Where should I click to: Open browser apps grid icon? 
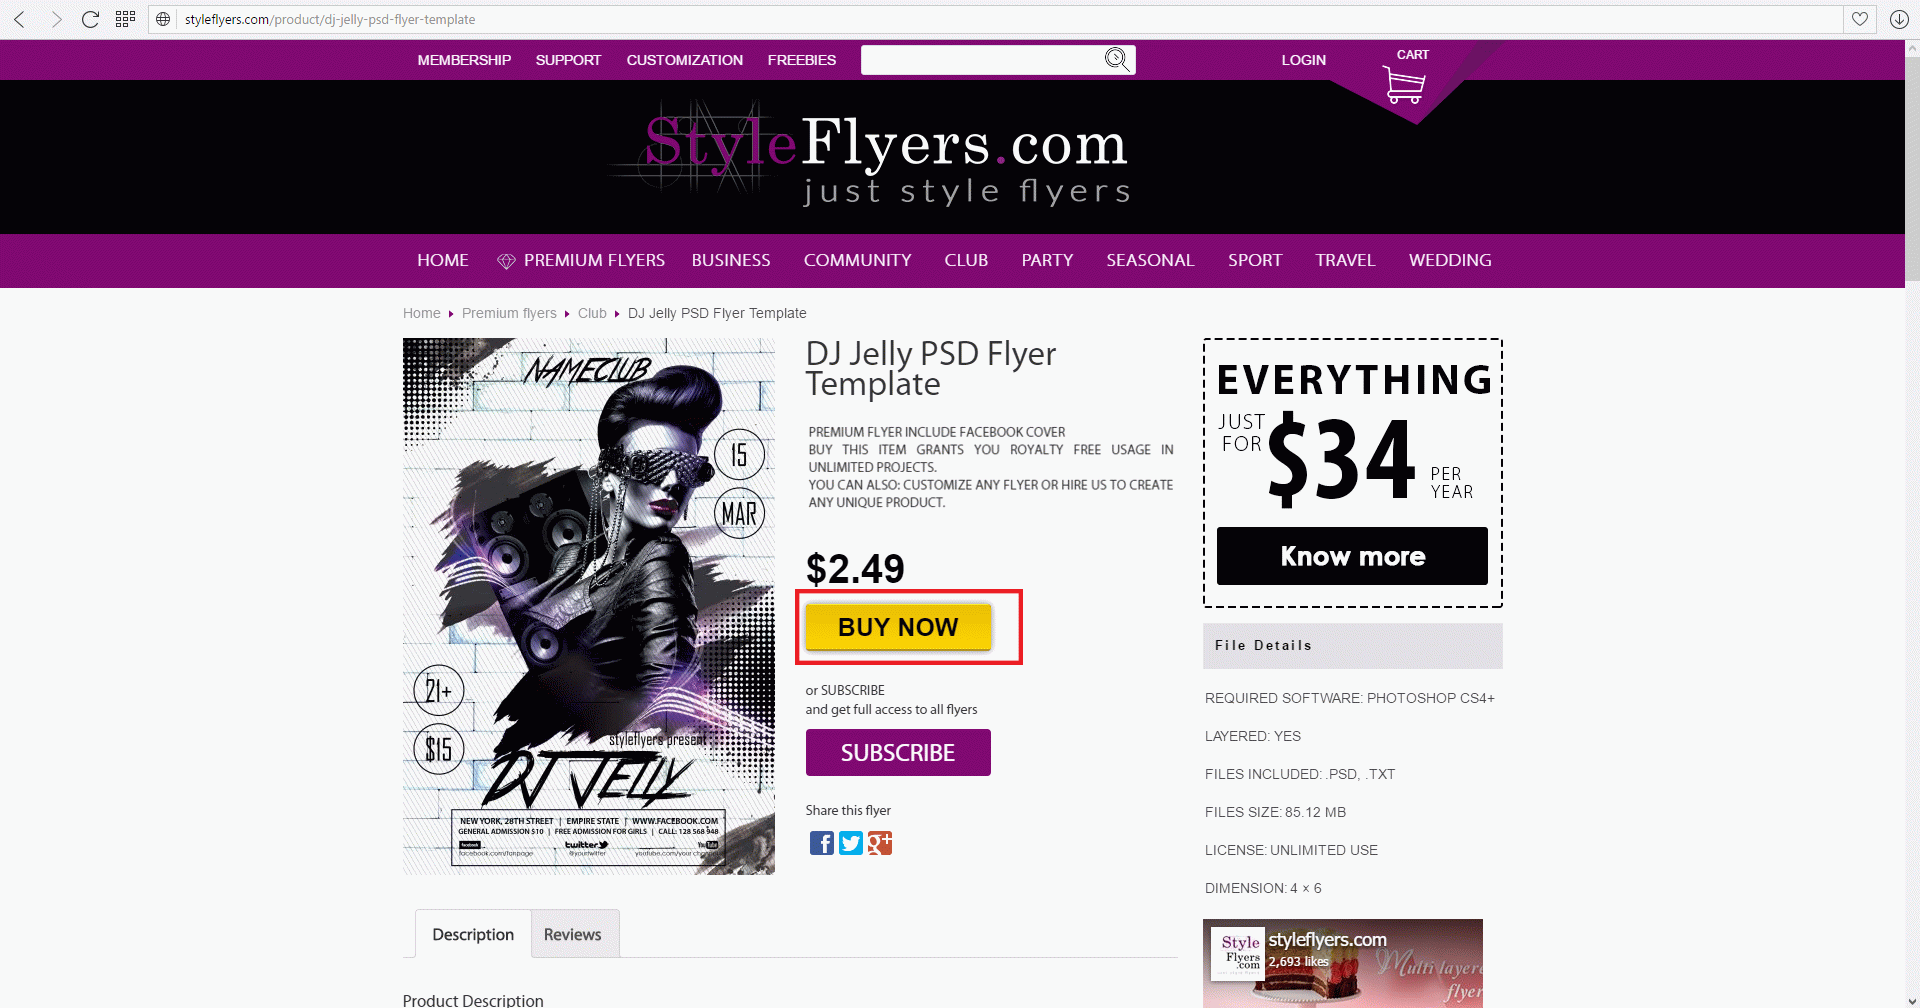tap(125, 19)
